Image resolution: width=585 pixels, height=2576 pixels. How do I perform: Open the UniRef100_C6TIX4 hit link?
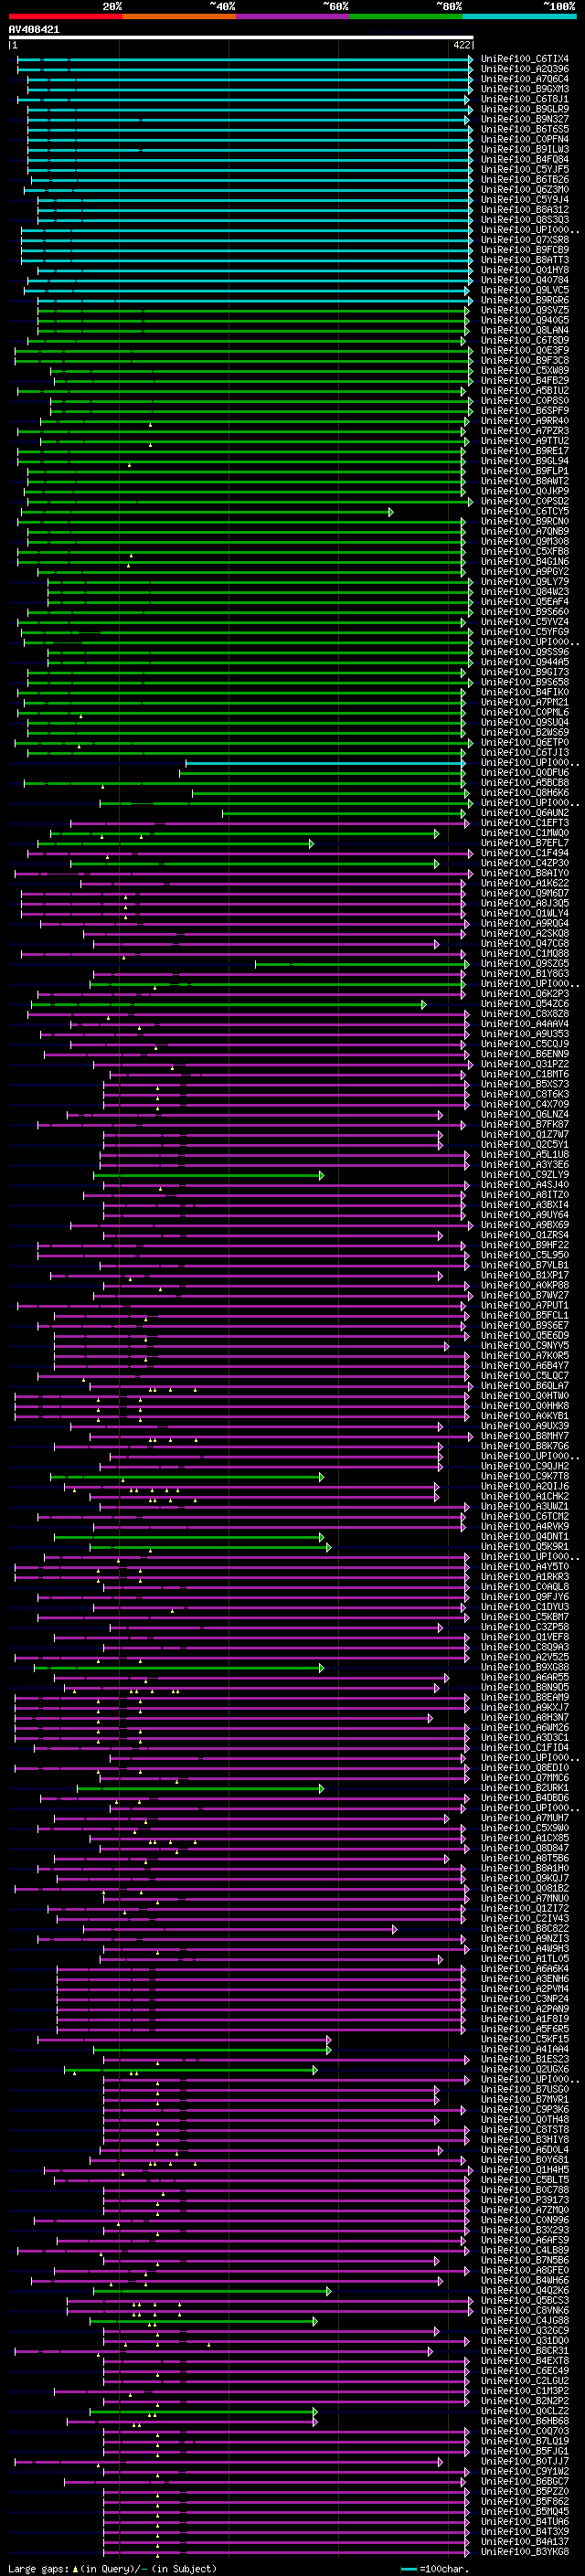(525, 59)
